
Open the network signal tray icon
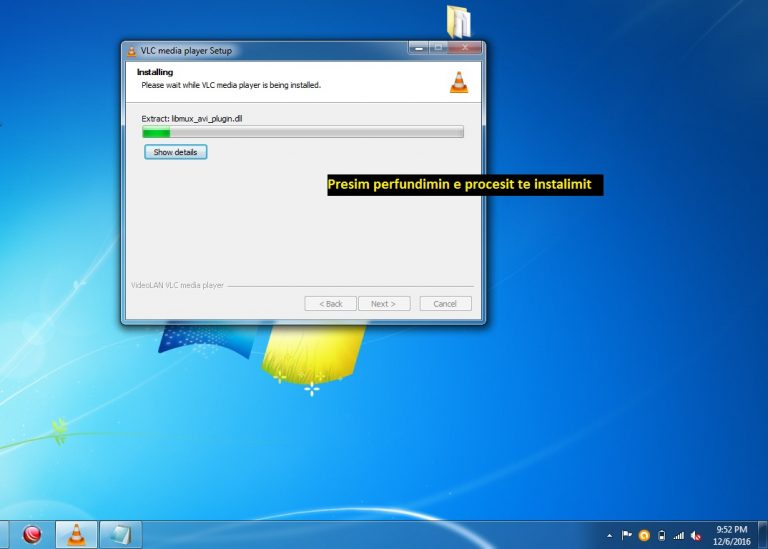click(678, 536)
